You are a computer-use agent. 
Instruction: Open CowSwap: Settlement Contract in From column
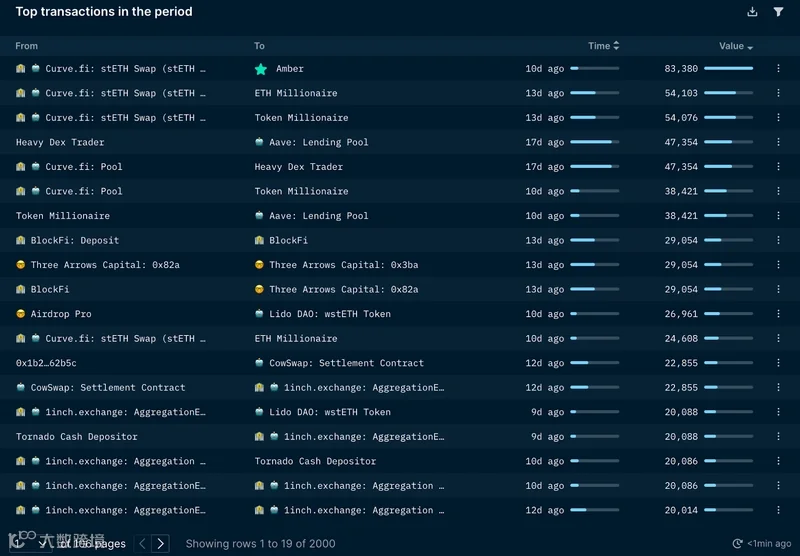tap(108, 388)
